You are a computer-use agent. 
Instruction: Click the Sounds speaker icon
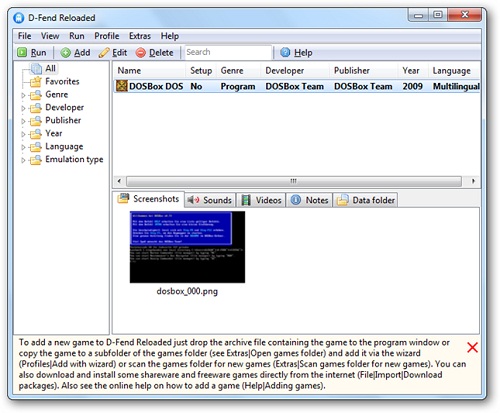tap(193, 200)
